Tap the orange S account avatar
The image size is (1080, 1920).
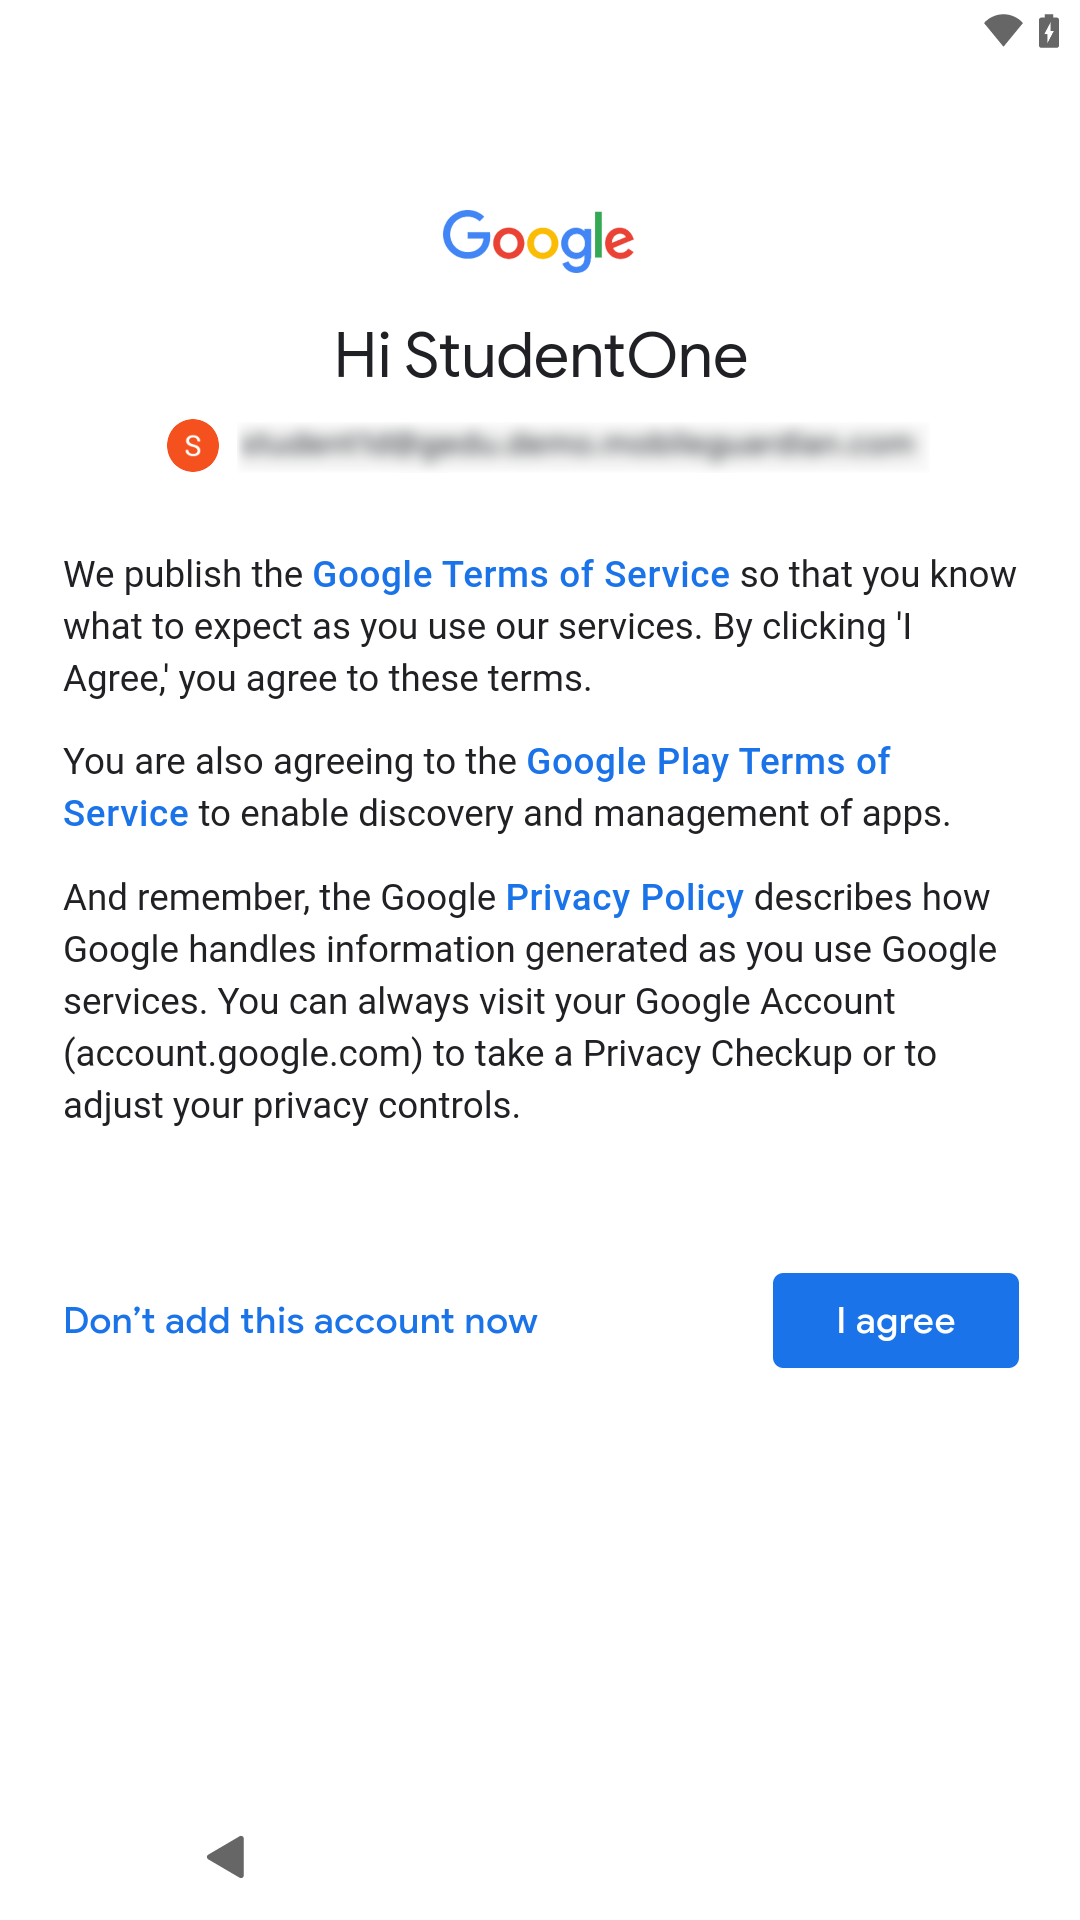[x=193, y=445]
